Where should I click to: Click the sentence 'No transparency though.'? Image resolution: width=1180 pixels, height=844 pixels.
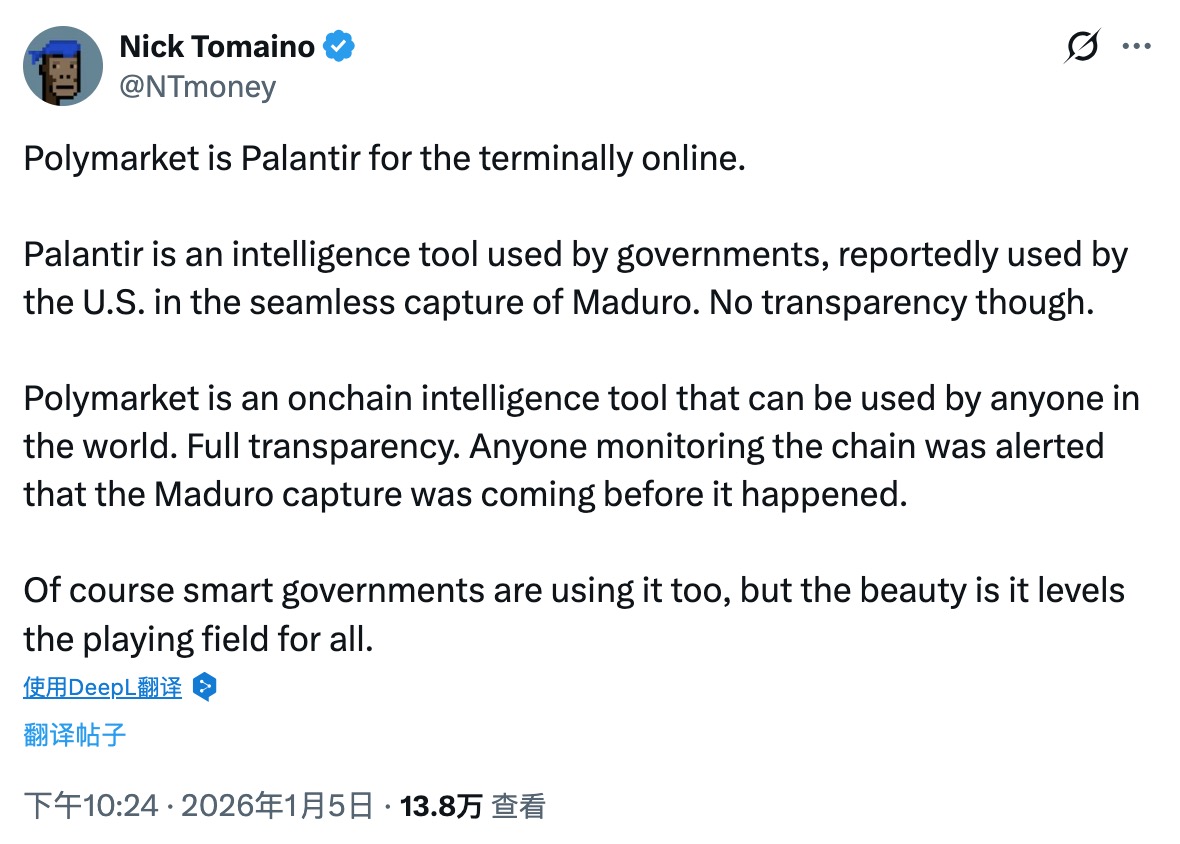(897, 302)
